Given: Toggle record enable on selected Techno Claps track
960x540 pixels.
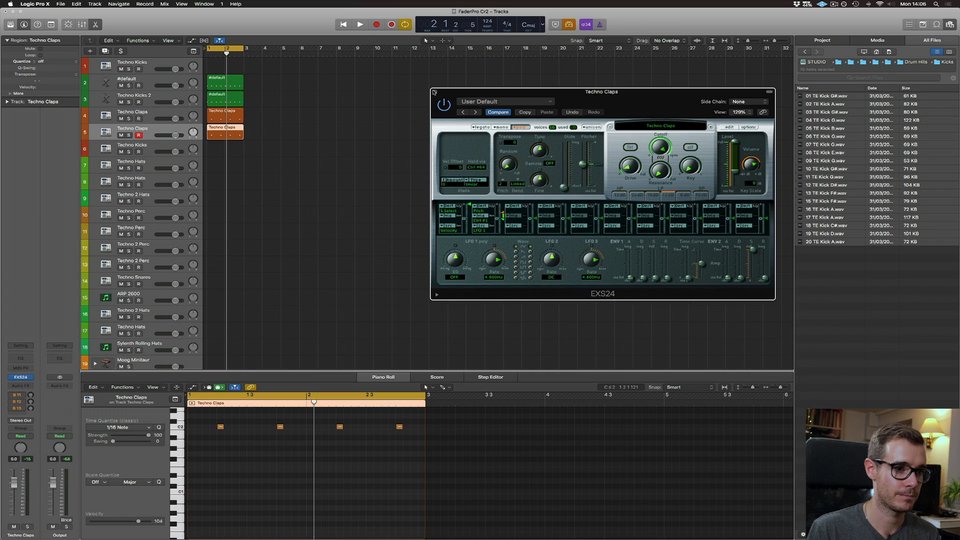Looking at the screenshot, I should [x=138, y=135].
